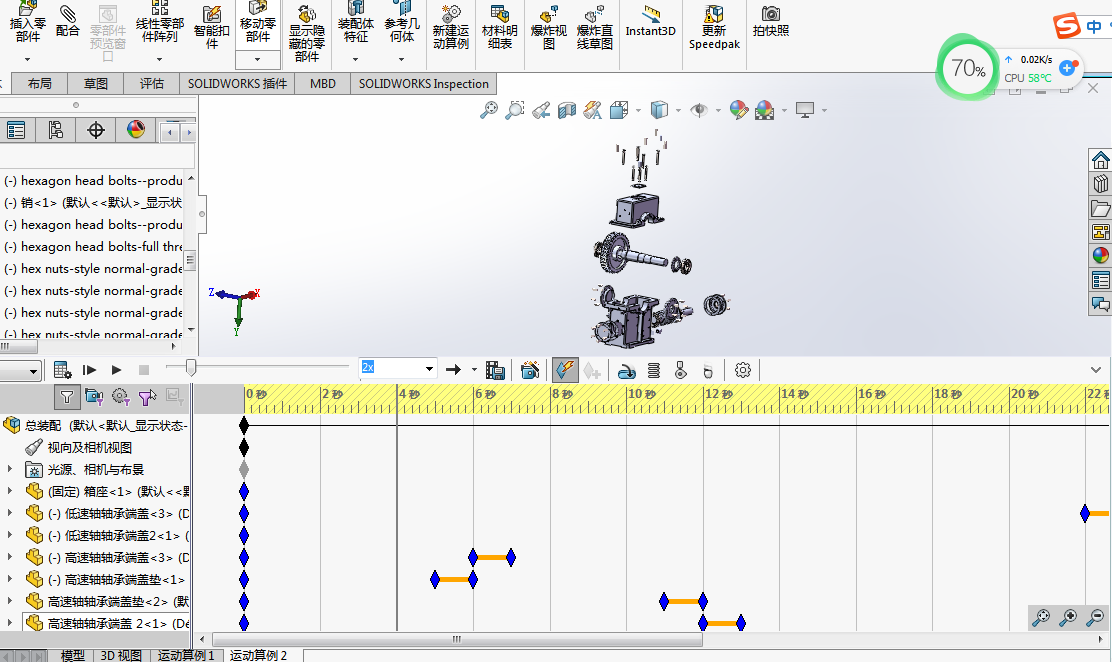This screenshot has height=662, width=1112.
Task: Click the Smart Fasteners (智能扣件) tool
Action: click(211, 28)
